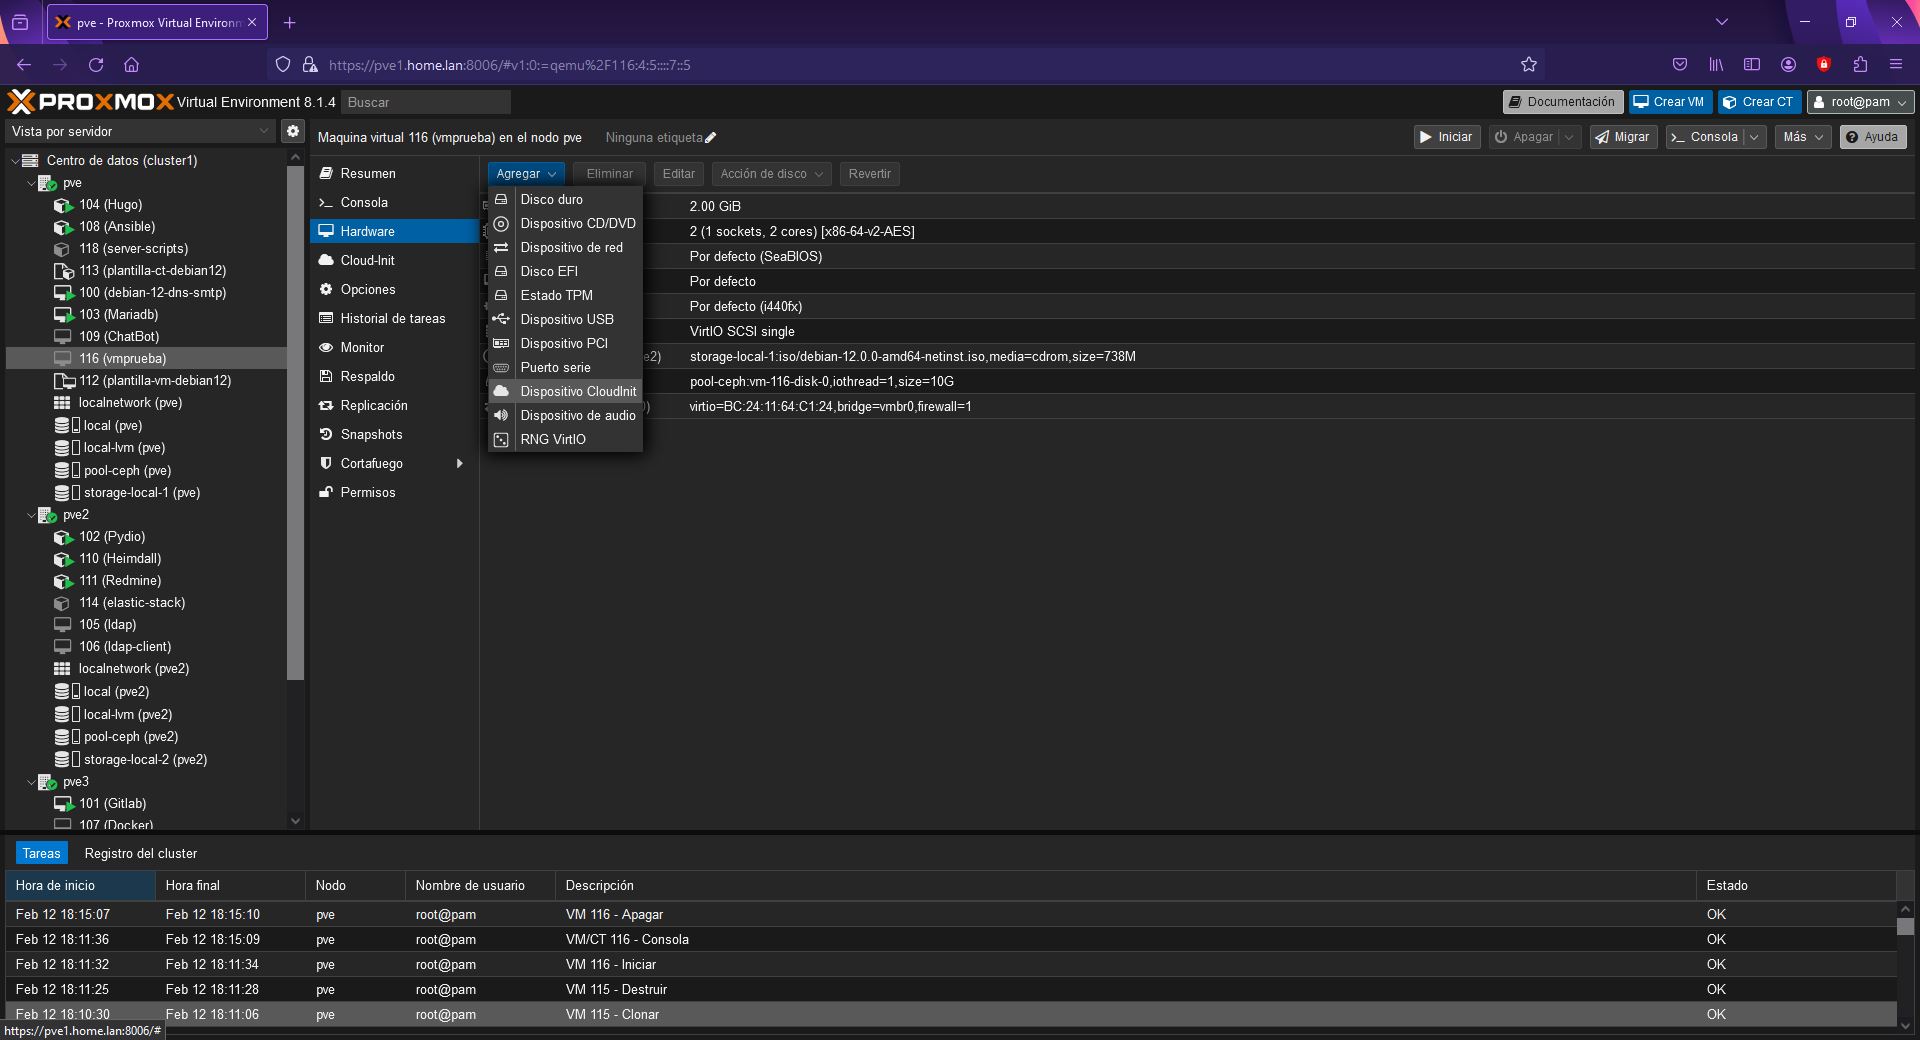Image resolution: width=1920 pixels, height=1040 pixels.
Task: Click the Iniciar button
Action: point(1446,137)
